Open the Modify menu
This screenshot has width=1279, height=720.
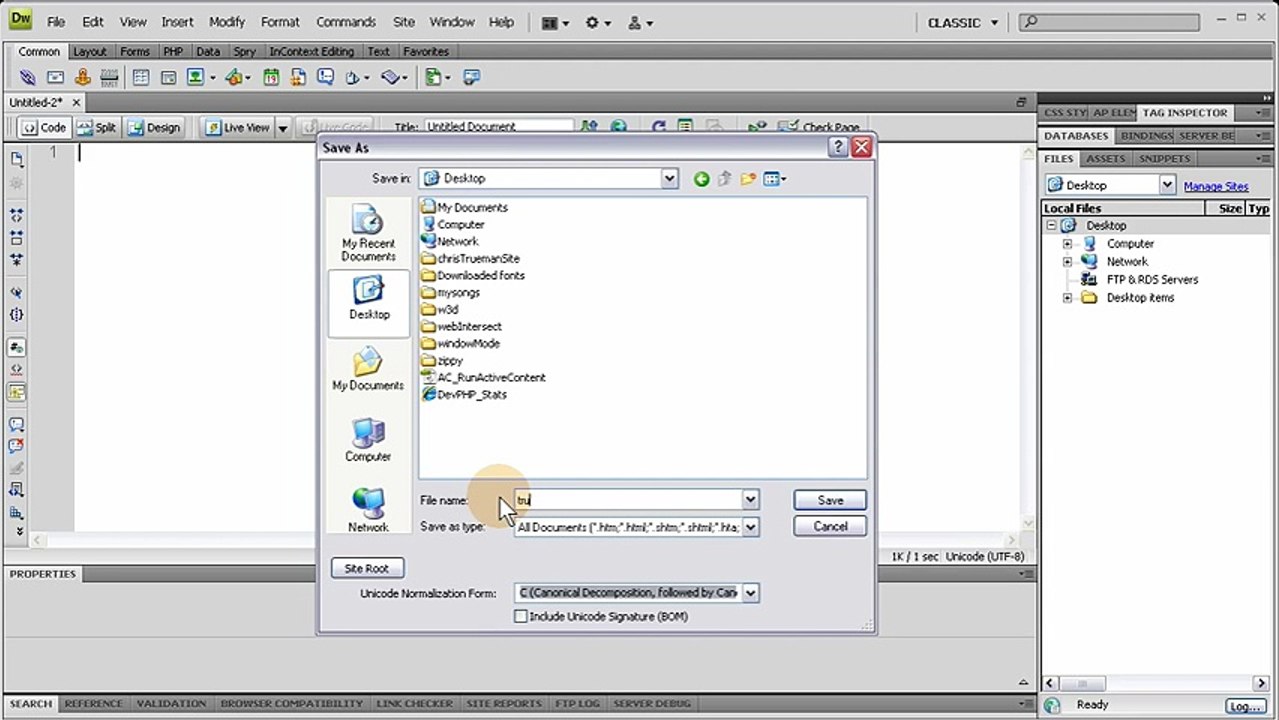coord(226,22)
